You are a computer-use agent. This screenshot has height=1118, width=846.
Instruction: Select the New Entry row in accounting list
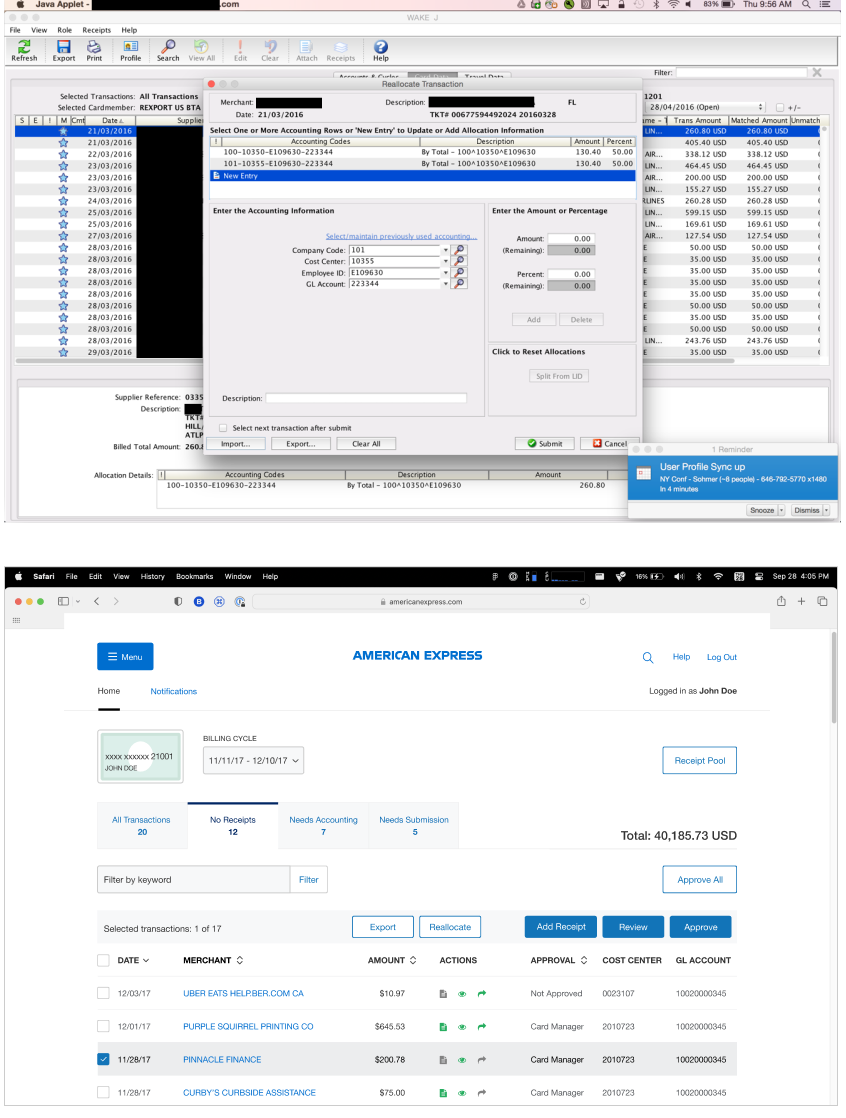(422, 175)
